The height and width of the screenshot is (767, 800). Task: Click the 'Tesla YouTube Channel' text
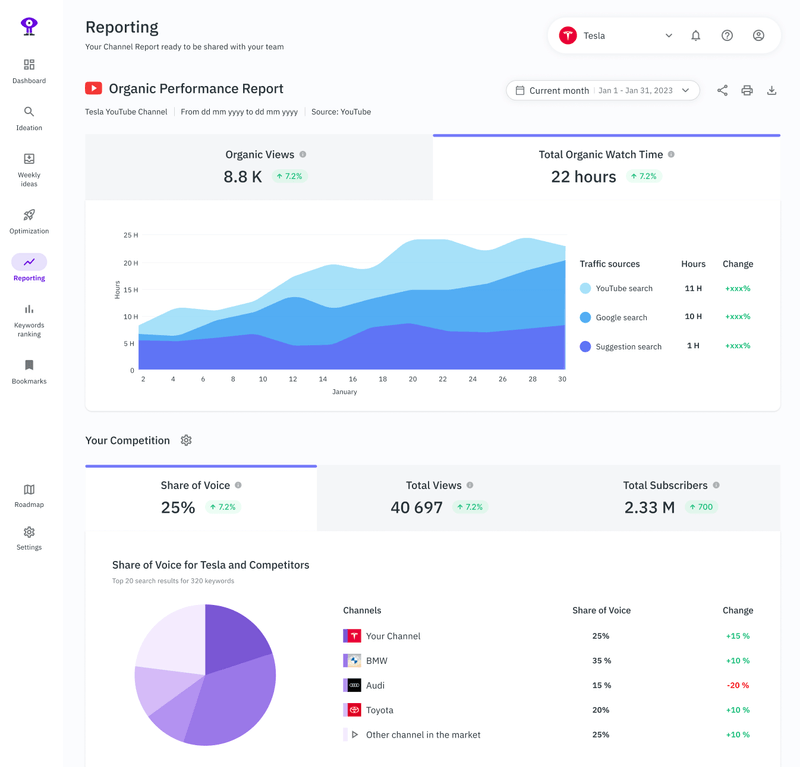point(126,112)
